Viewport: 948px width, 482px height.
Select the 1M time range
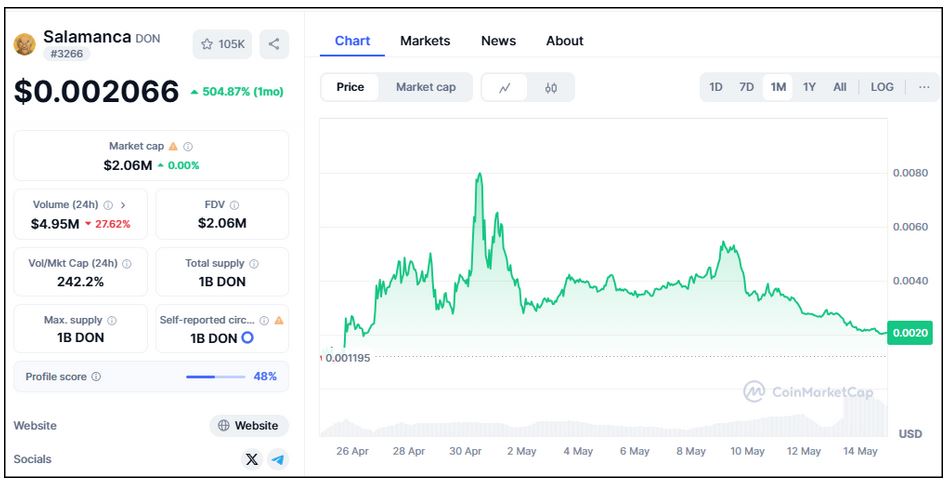click(778, 87)
